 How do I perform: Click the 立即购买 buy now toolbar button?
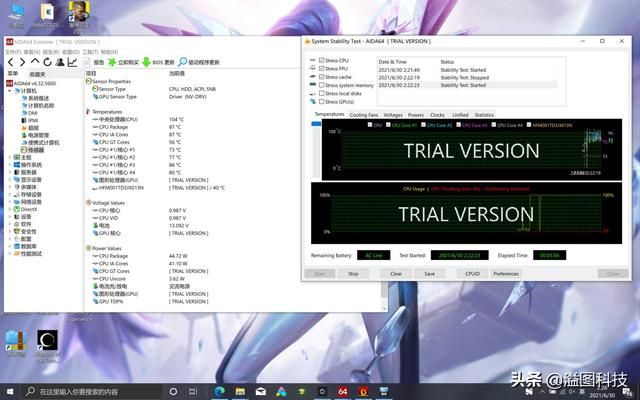[x=123, y=62]
